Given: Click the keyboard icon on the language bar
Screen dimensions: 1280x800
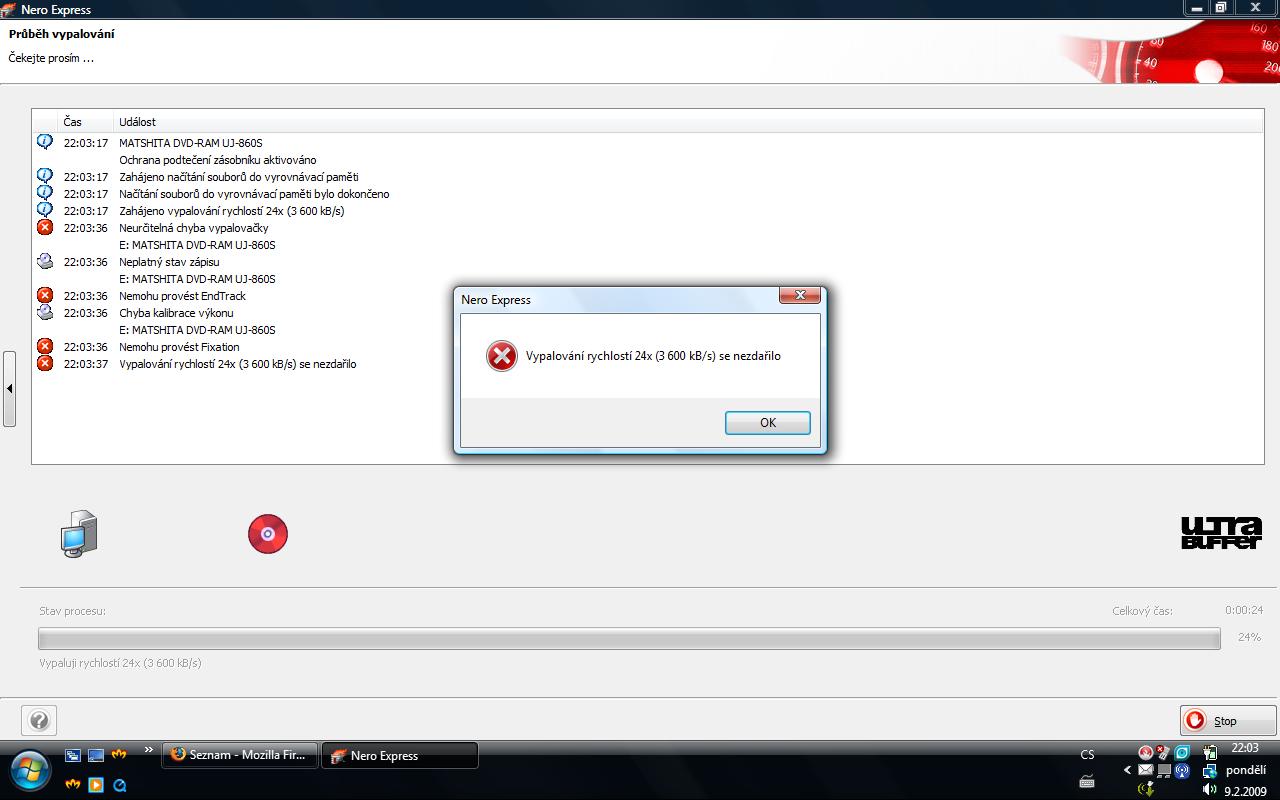Looking at the screenshot, I should 1087,781.
